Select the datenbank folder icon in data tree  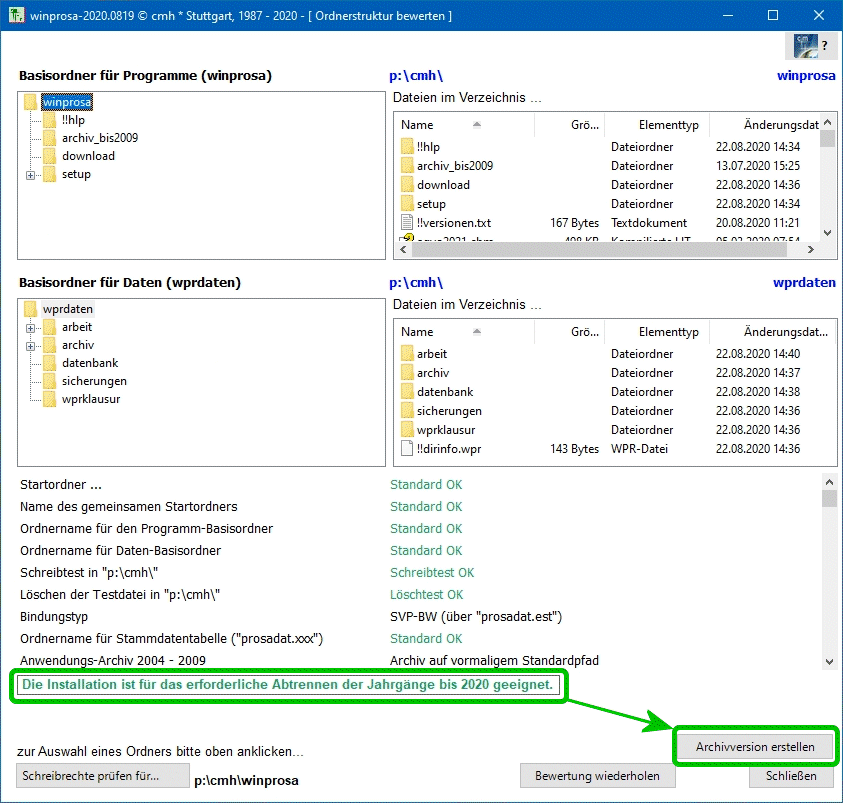pos(49,363)
